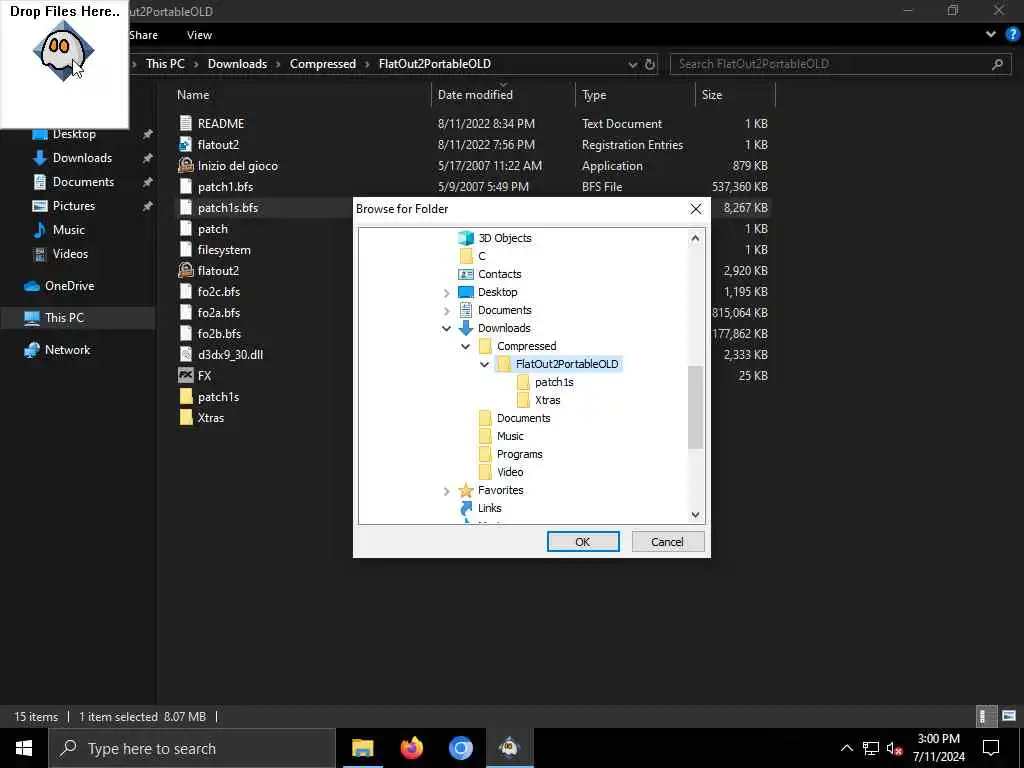The width and height of the screenshot is (1024, 768).
Task: Switch to large icons view in status bar
Action: tap(1008, 716)
